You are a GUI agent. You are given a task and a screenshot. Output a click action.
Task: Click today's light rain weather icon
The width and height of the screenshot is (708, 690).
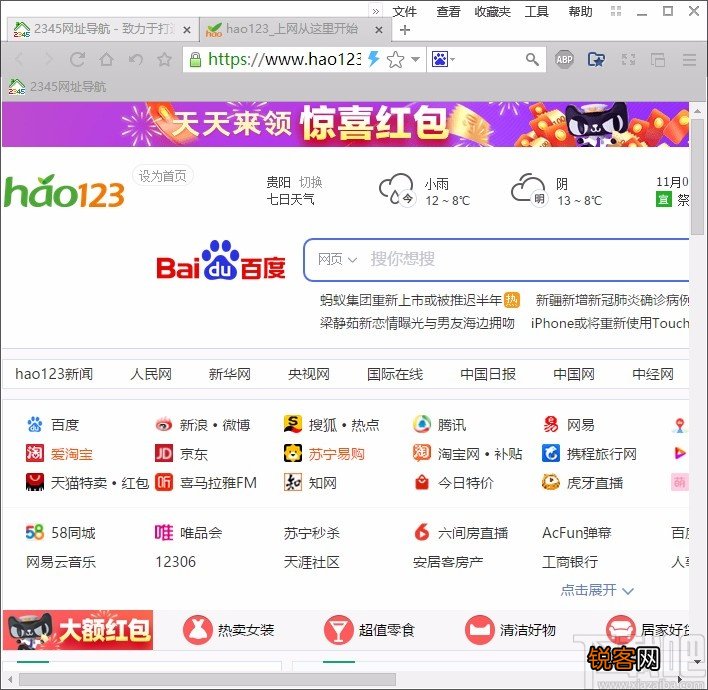tap(396, 189)
